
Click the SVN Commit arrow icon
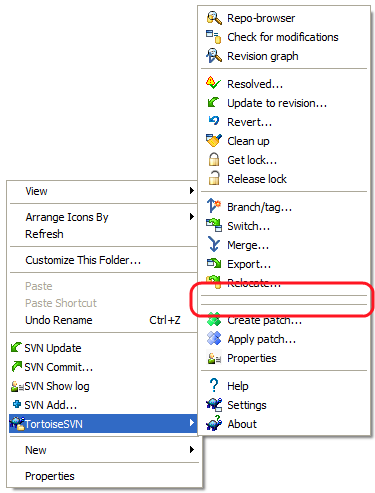tap(17, 366)
